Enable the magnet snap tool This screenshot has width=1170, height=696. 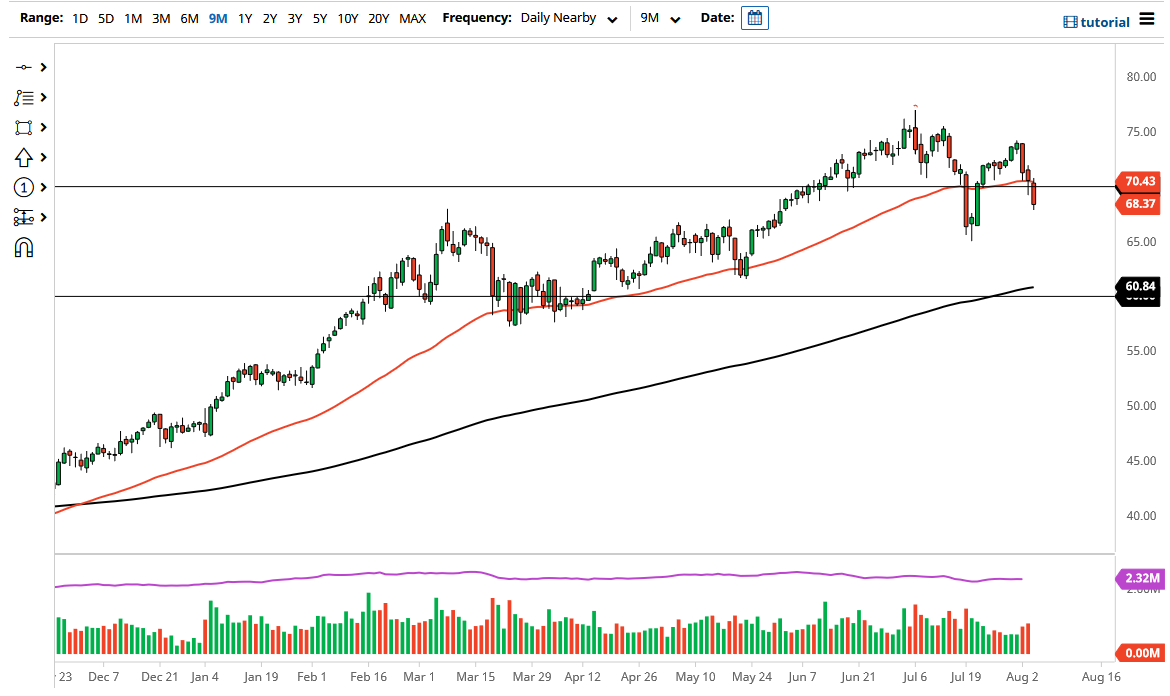click(24, 246)
